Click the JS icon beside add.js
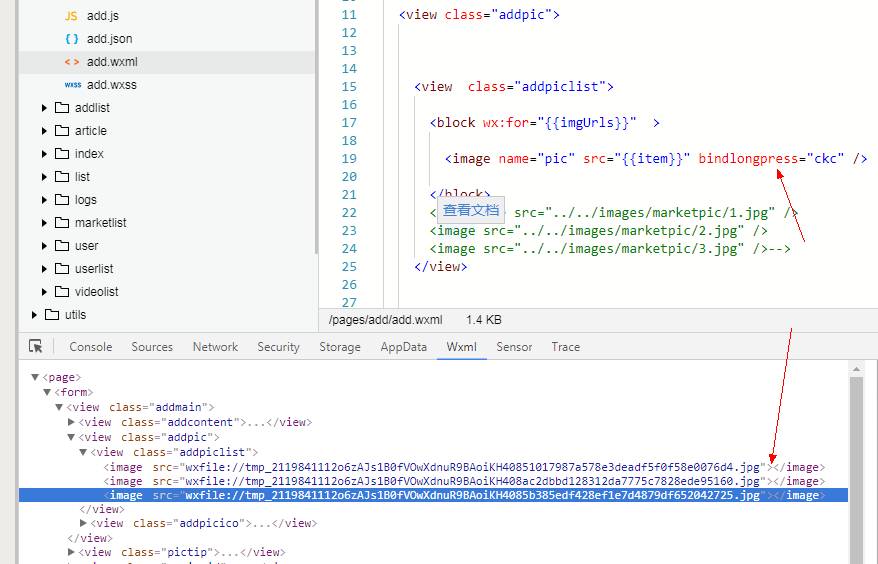The width and height of the screenshot is (878, 564). coord(71,16)
